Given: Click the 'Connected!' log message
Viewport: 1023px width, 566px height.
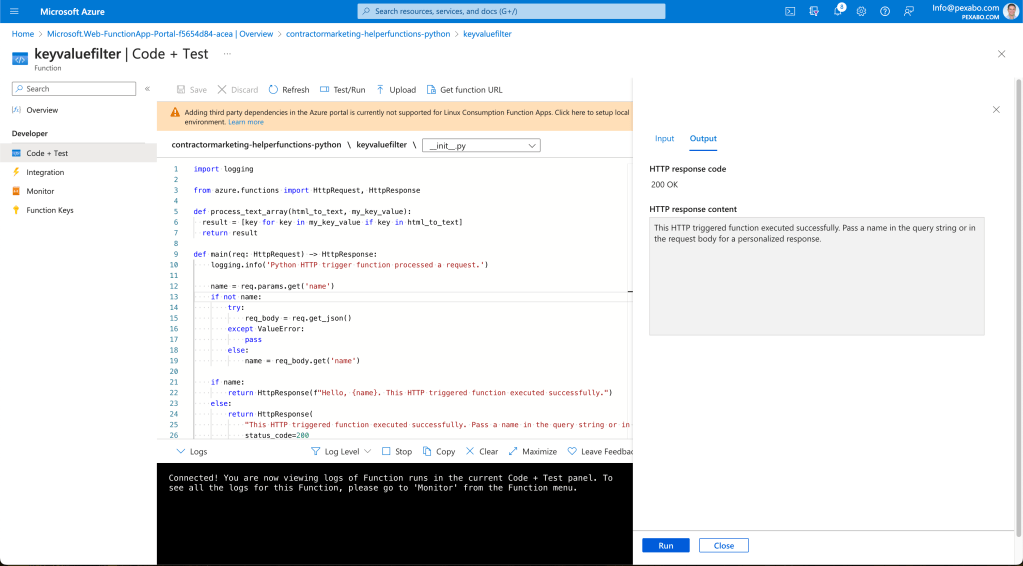Looking at the screenshot, I should (x=390, y=483).
